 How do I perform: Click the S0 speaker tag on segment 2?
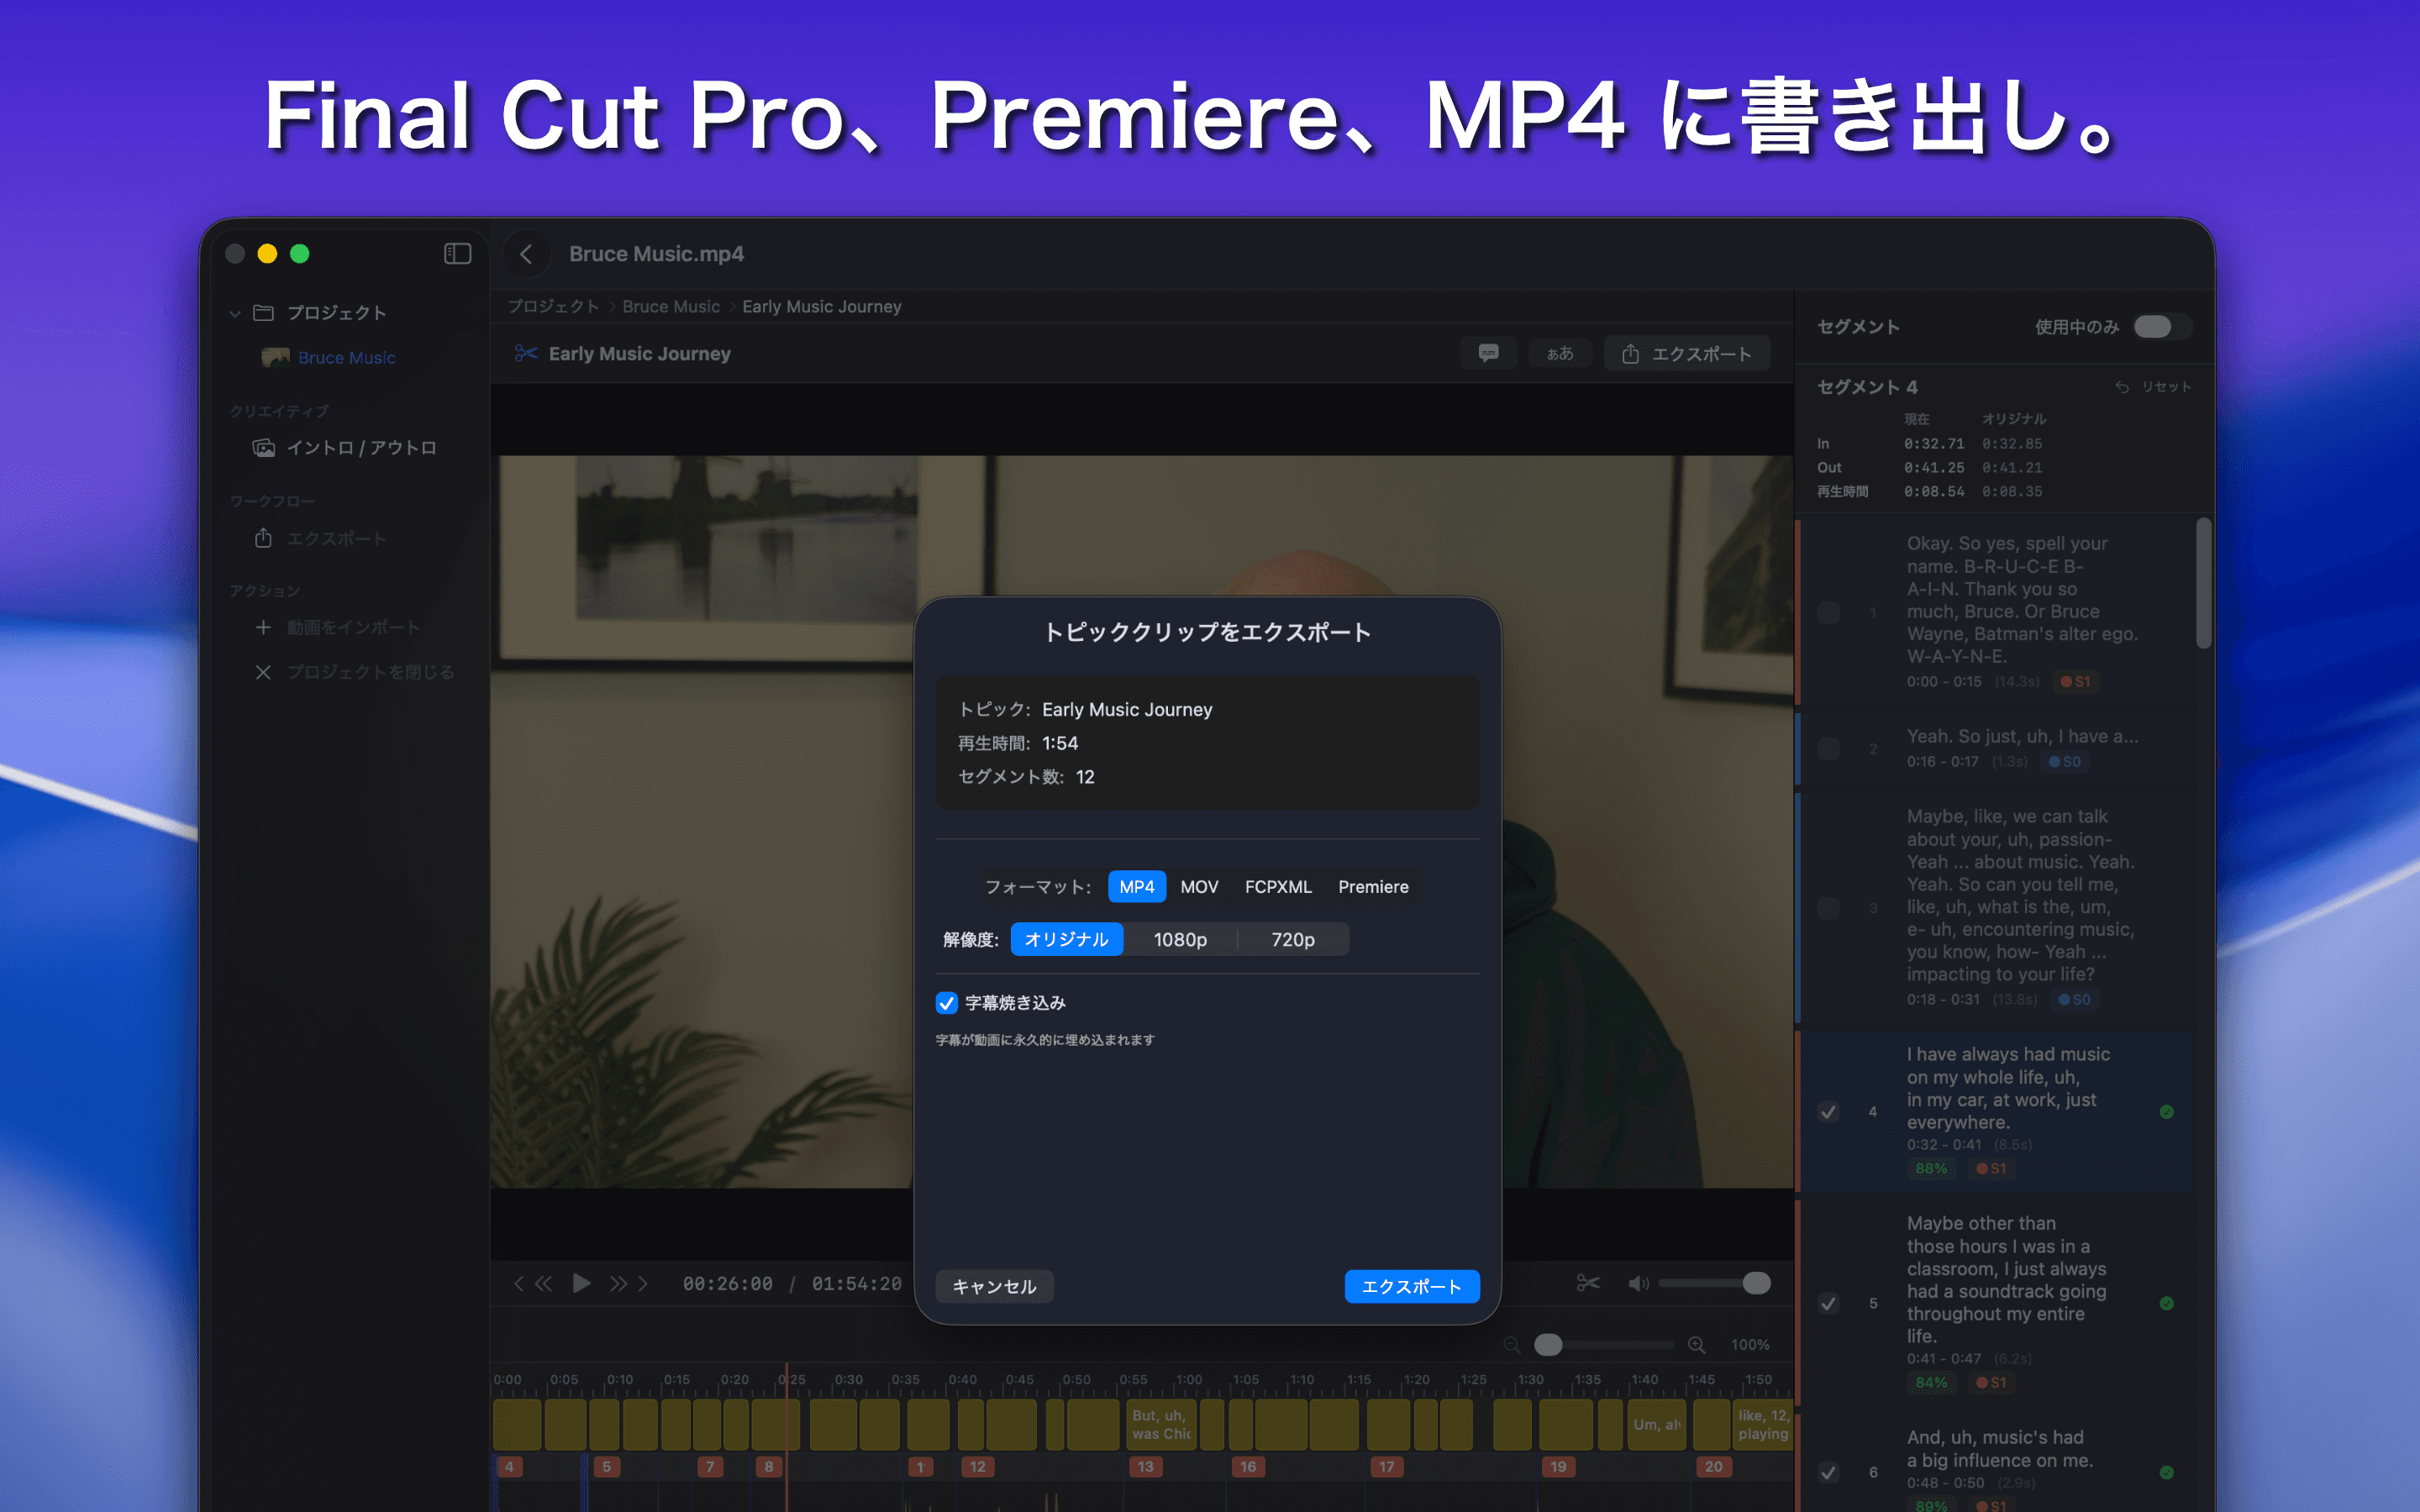click(x=2064, y=762)
